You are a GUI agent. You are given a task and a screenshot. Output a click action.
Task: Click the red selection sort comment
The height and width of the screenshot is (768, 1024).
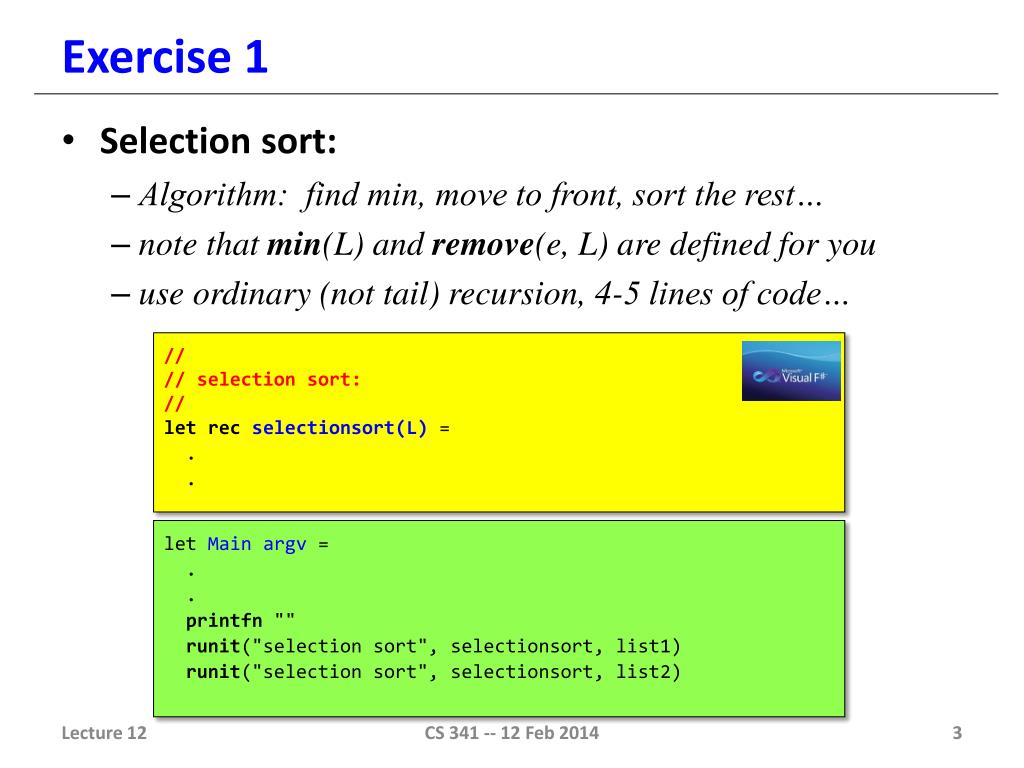click(263, 379)
